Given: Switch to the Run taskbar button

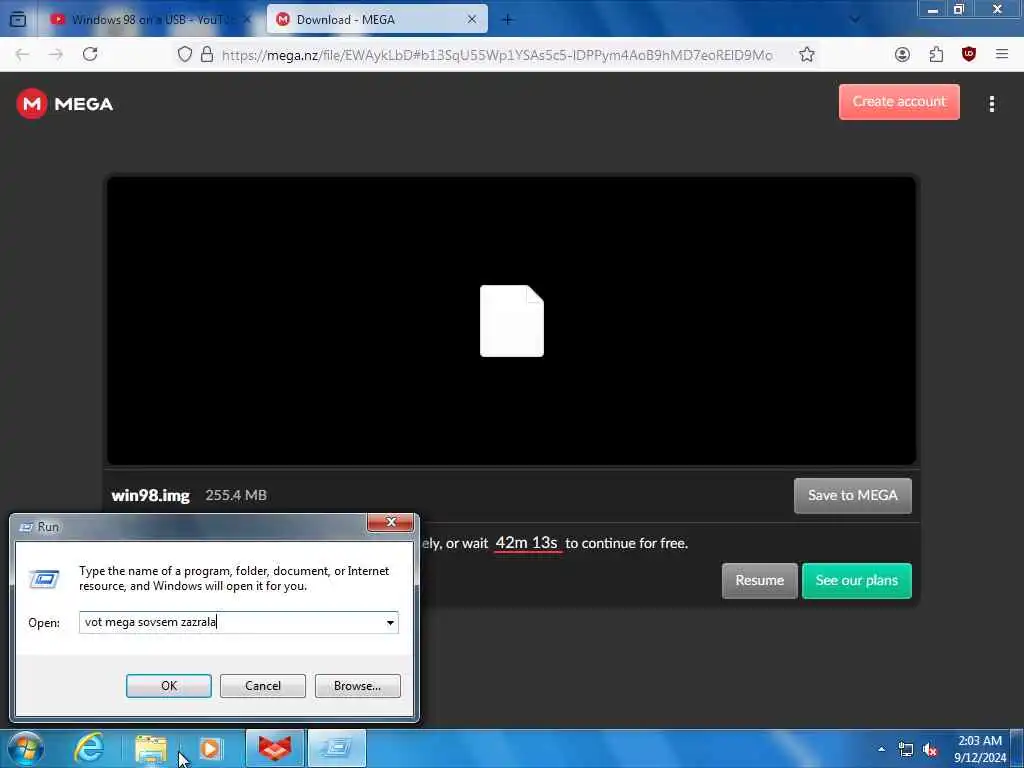Looking at the screenshot, I should 337,748.
